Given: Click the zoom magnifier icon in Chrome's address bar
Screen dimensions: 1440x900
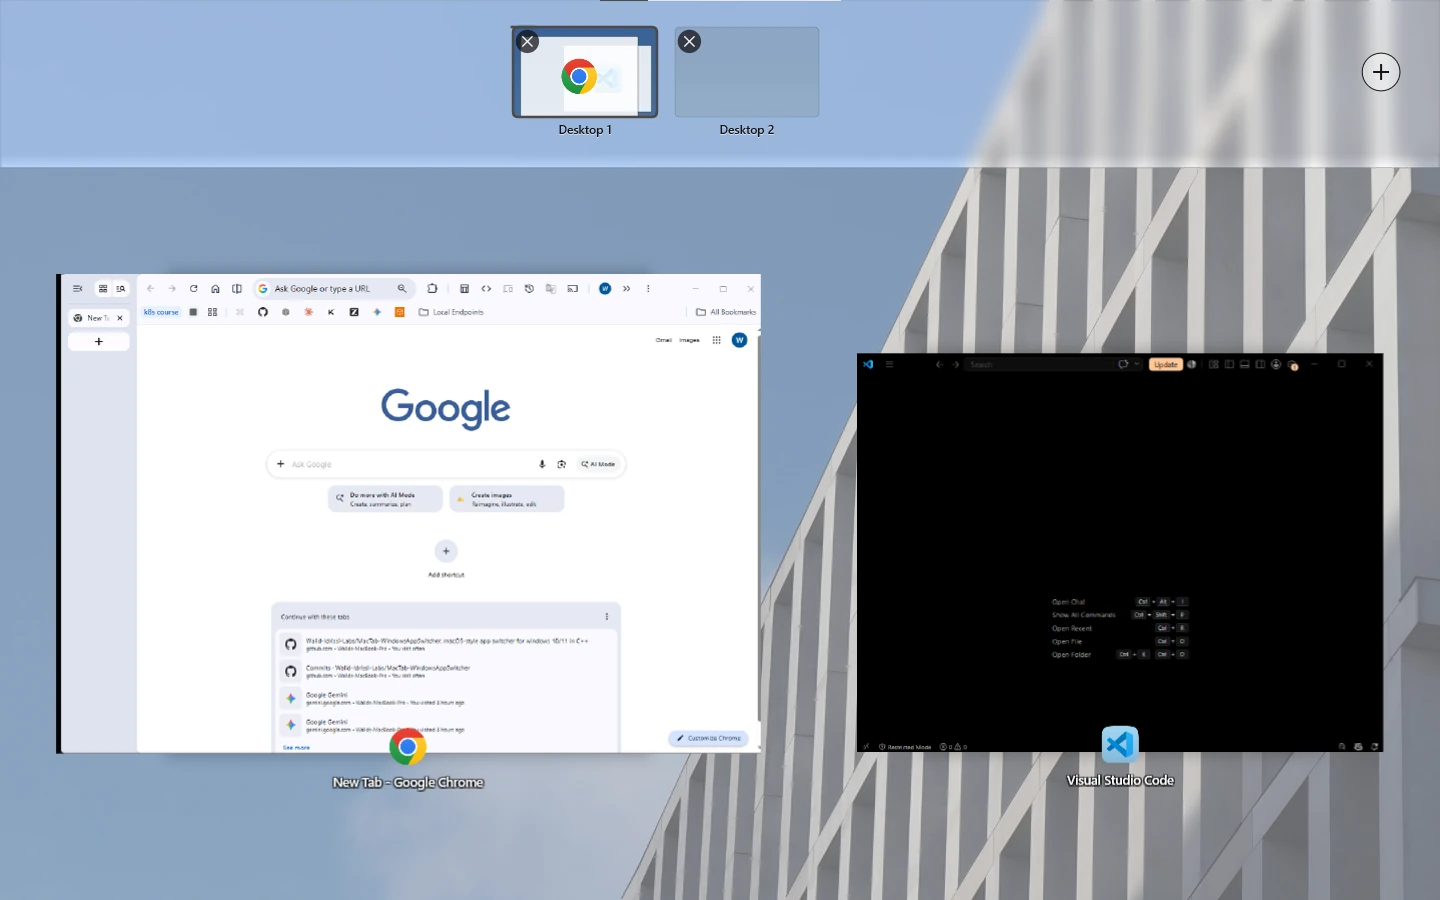Looking at the screenshot, I should pos(402,289).
